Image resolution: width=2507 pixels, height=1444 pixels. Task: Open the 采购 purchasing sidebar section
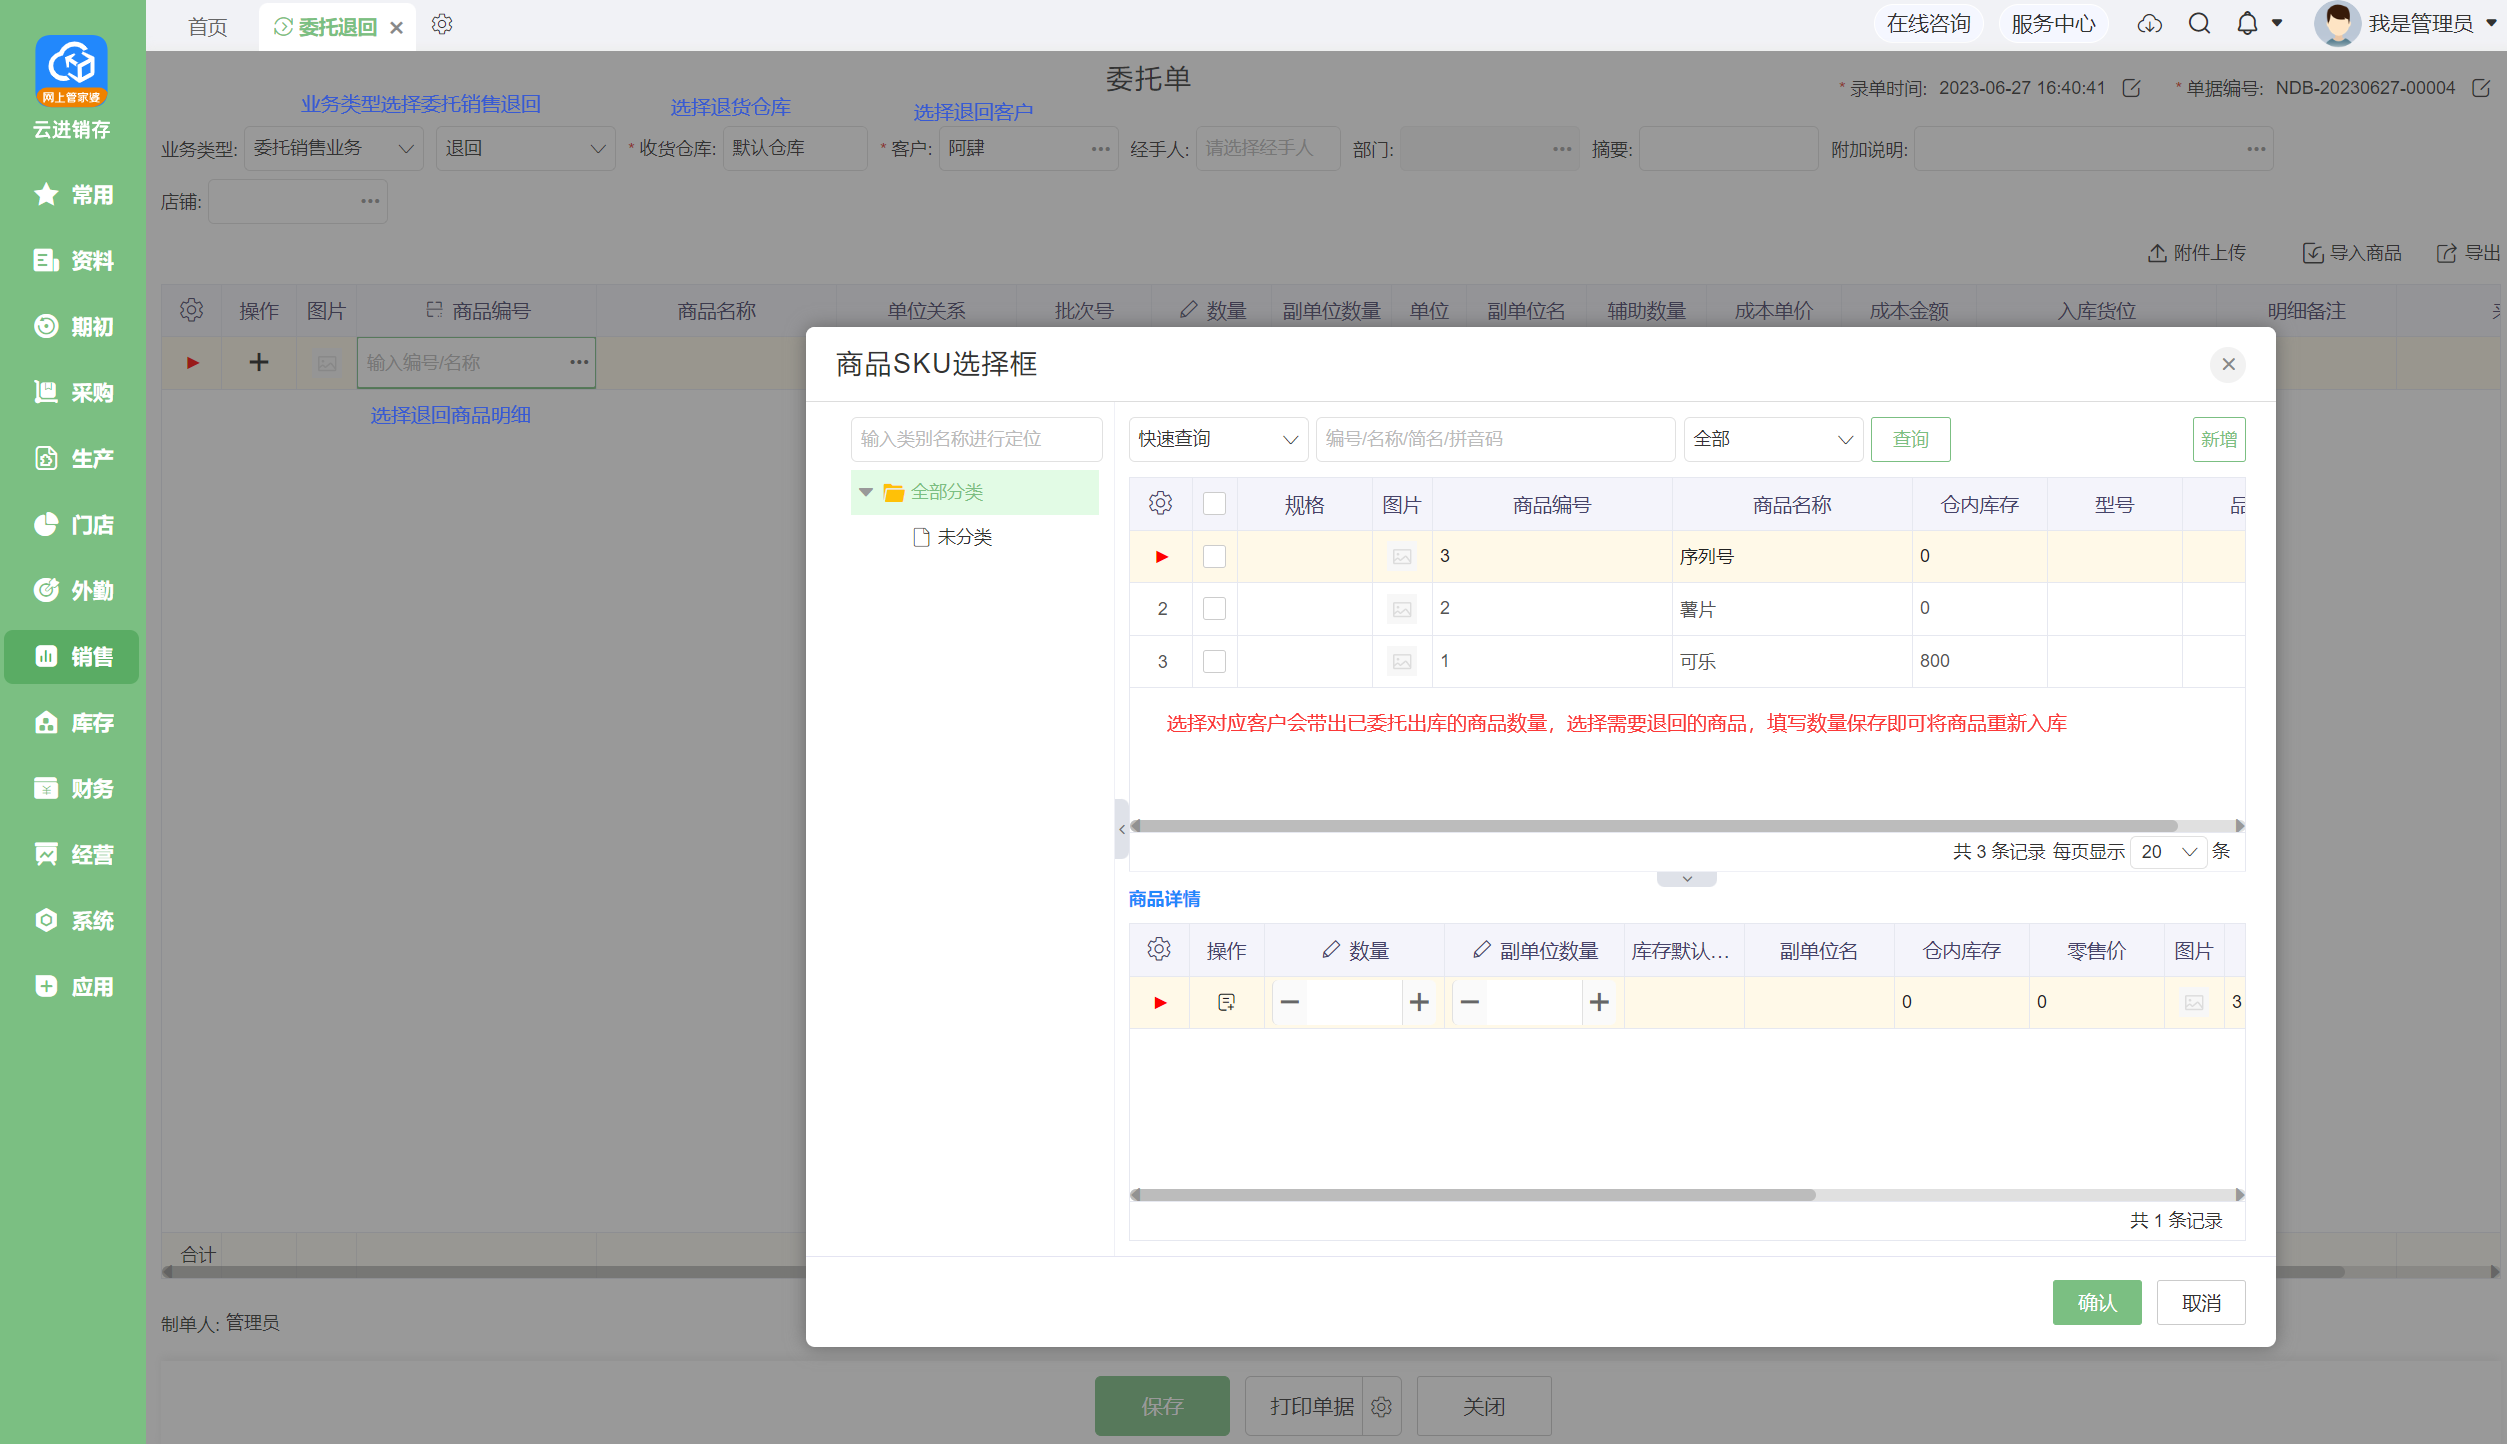[x=72, y=393]
